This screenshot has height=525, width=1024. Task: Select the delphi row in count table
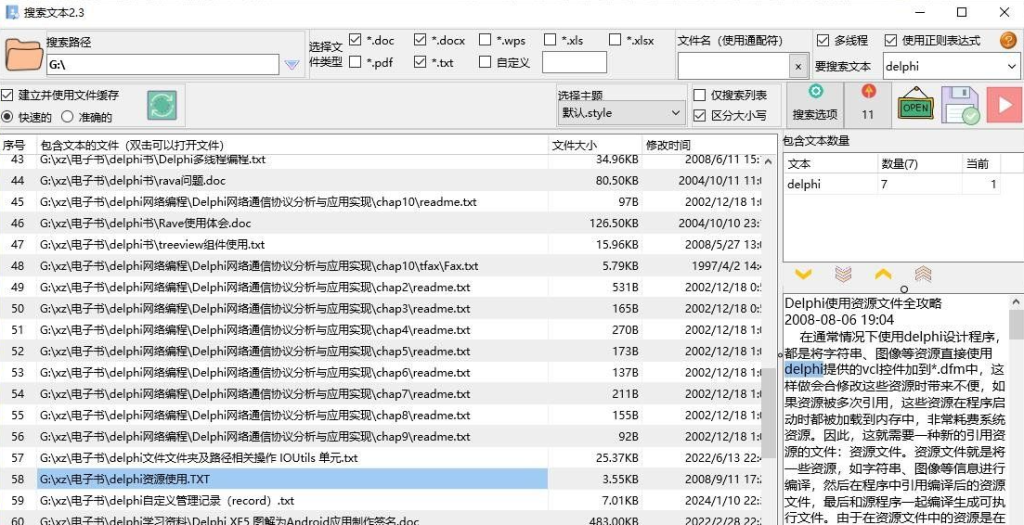click(x=893, y=184)
